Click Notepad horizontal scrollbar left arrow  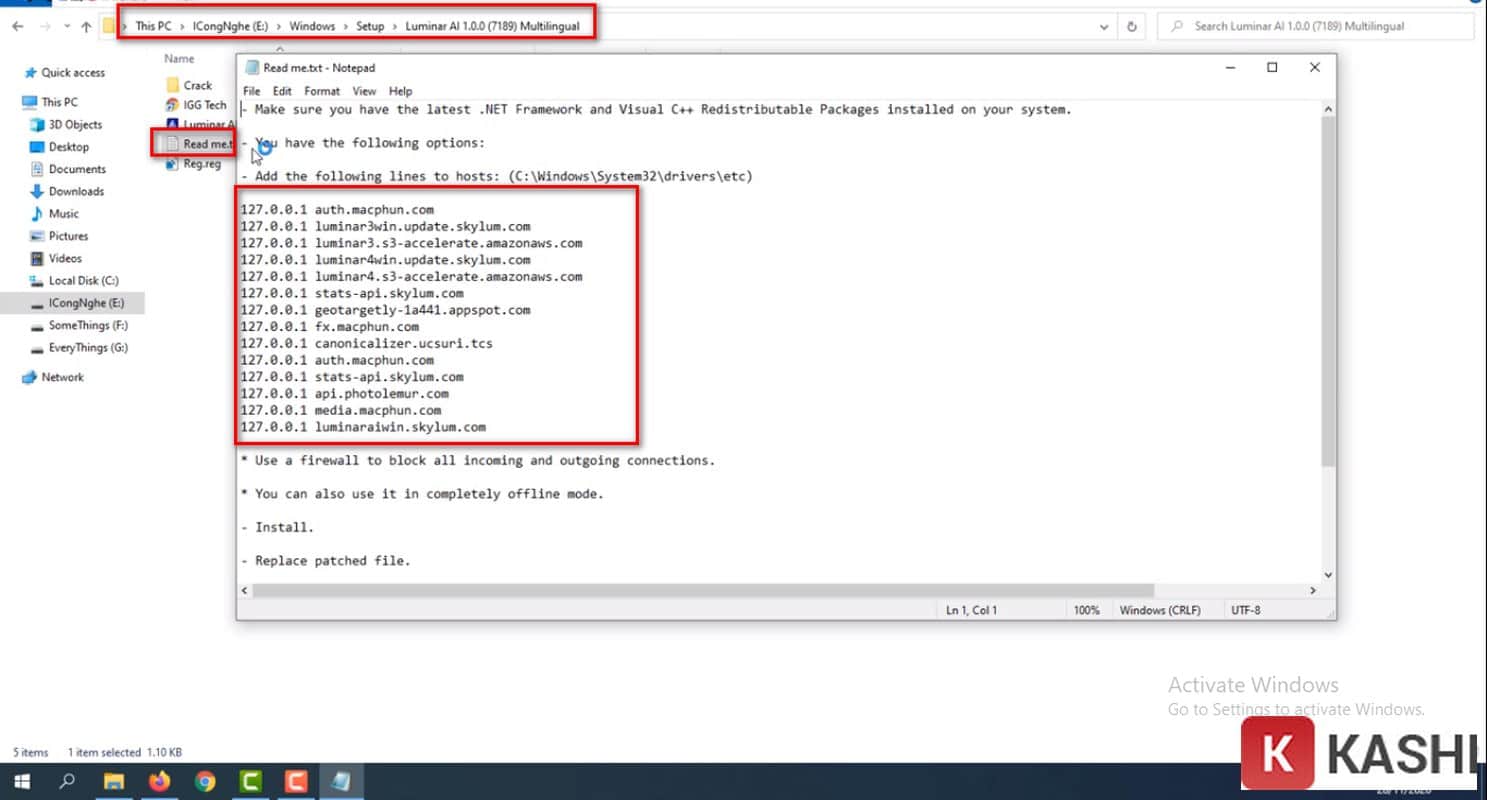point(245,591)
